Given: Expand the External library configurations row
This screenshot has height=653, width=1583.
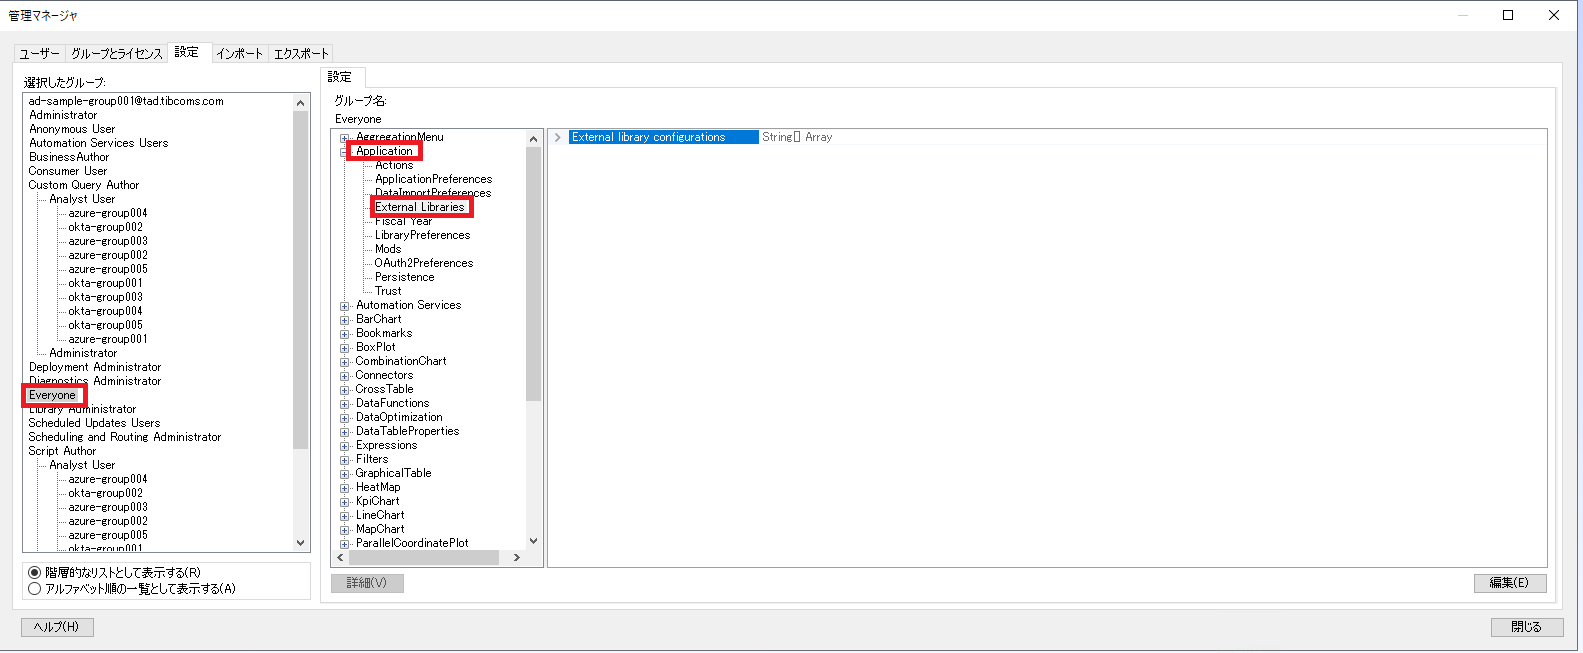Looking at the screenshot, I should tap(558, 137).
